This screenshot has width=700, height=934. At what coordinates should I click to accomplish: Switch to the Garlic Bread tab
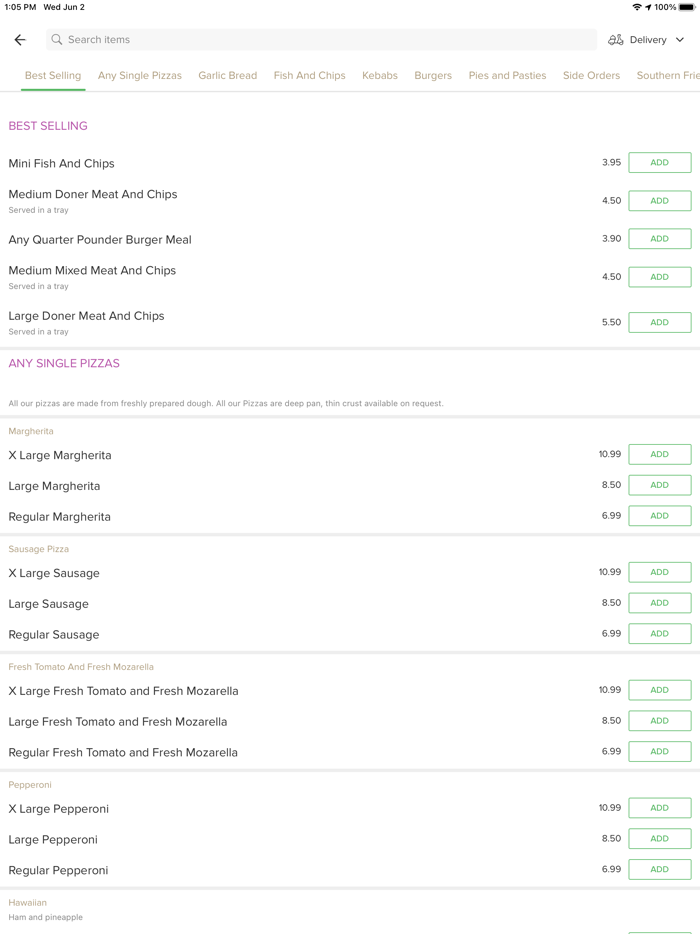pyautogui.click(x=227, y=76)
